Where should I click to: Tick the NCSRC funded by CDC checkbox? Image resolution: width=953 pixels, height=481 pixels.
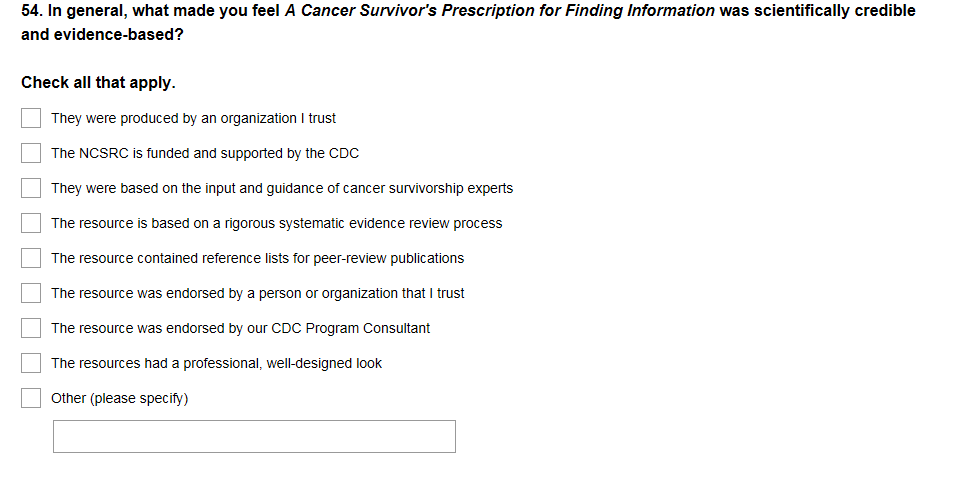coord(31,153)
